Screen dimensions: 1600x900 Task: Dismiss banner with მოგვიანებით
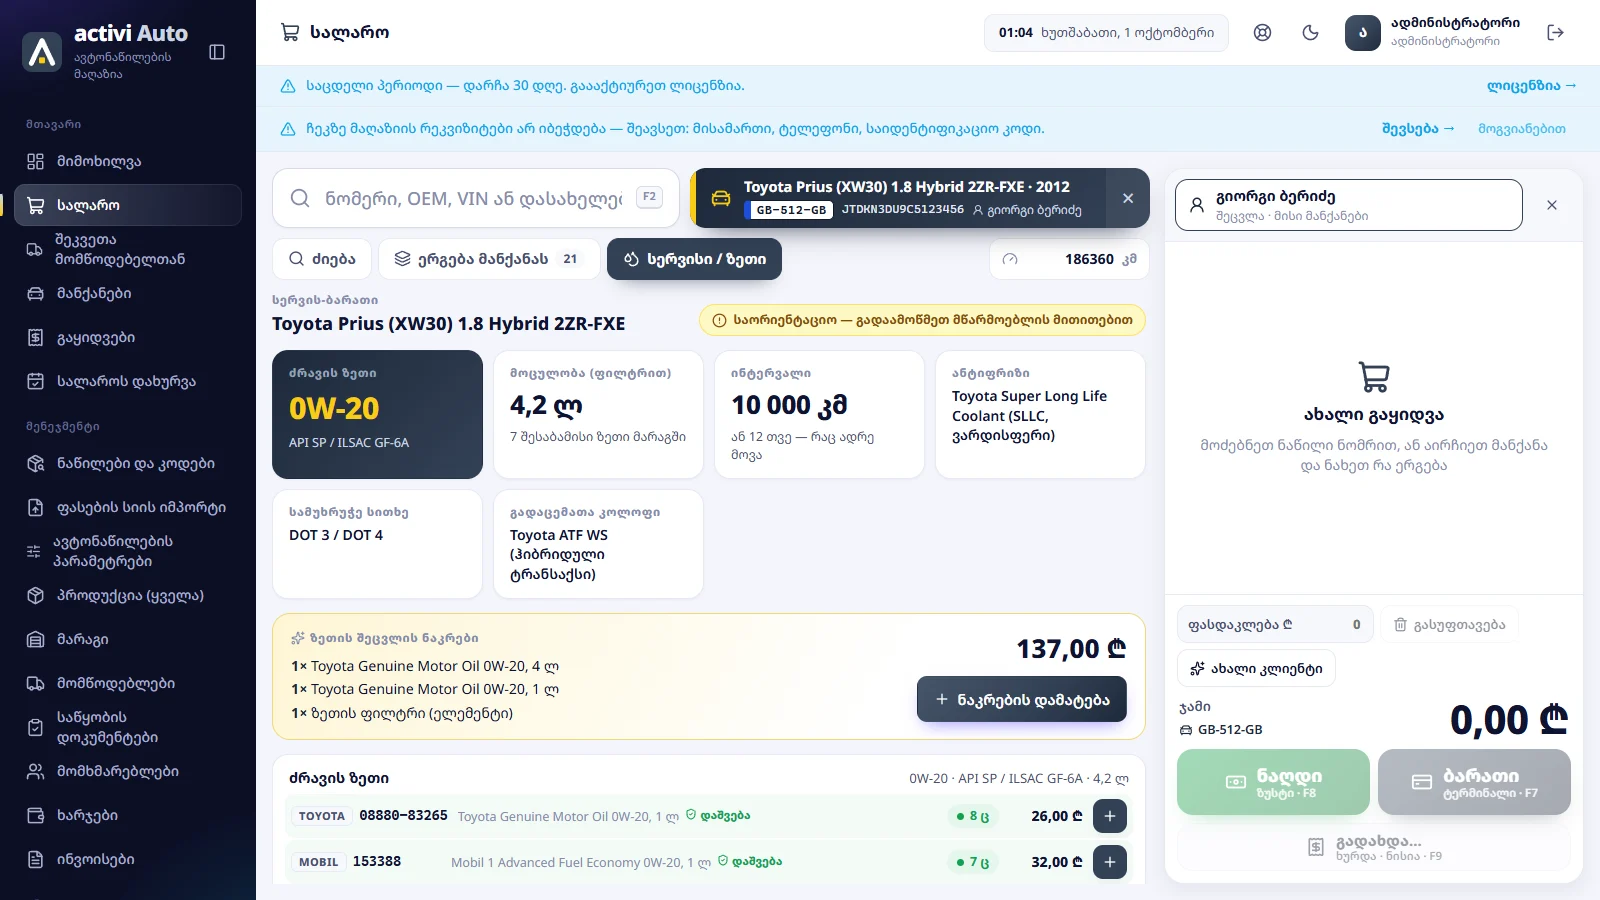click(x=1522, y=129)
